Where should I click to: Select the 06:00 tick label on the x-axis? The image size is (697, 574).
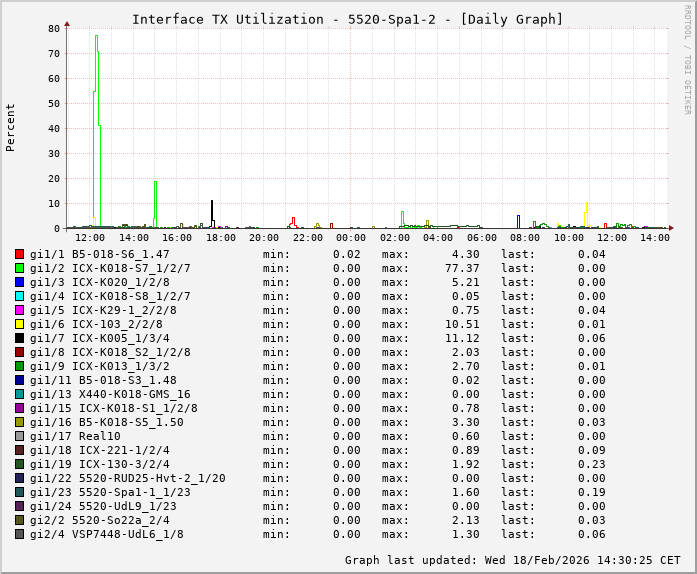[481, 238]
